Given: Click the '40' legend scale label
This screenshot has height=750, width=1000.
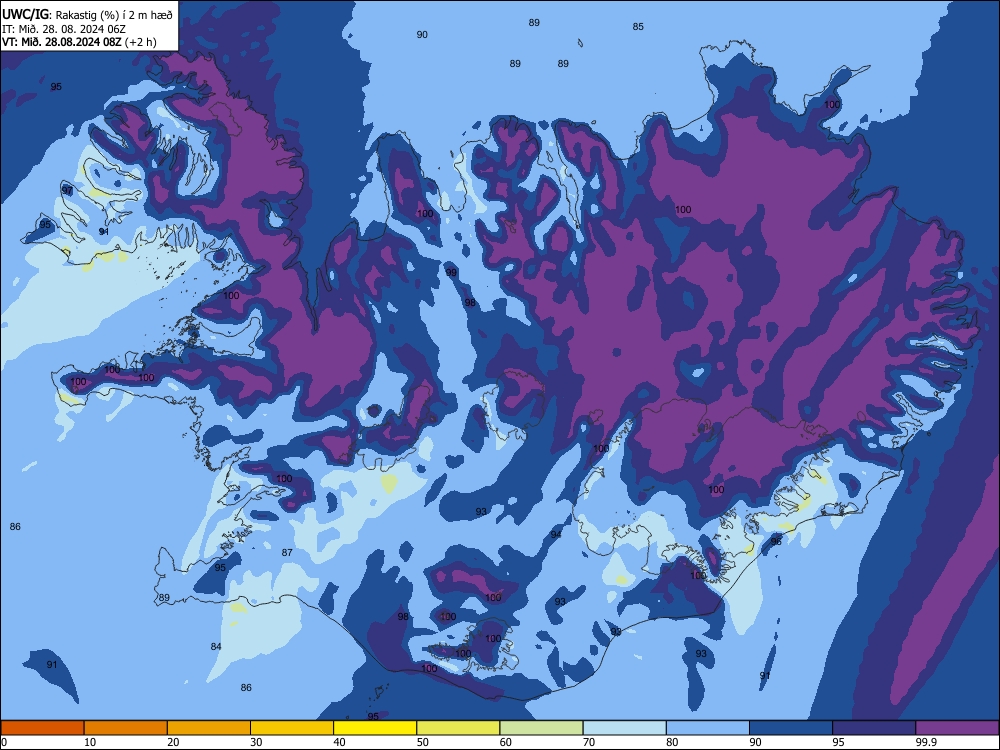Looking at the screenshot, I should (339, 742).
